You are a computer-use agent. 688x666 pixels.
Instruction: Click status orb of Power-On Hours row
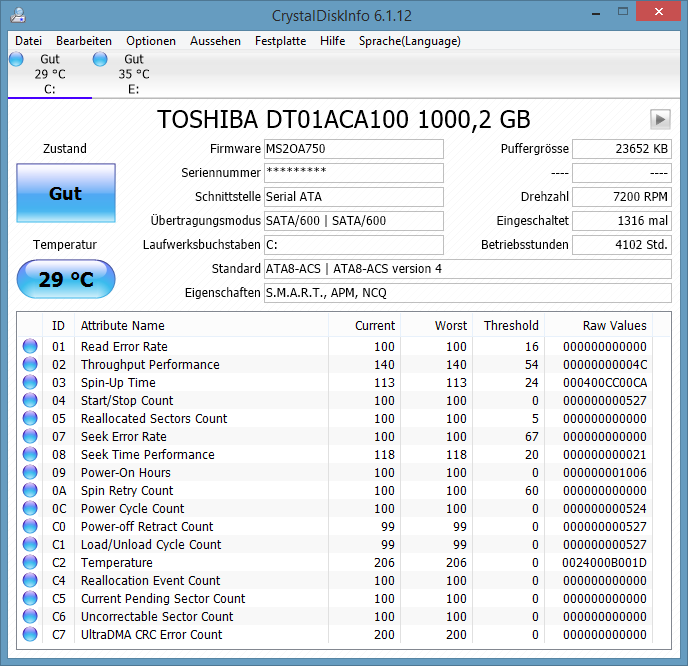(x=30, y=472)
